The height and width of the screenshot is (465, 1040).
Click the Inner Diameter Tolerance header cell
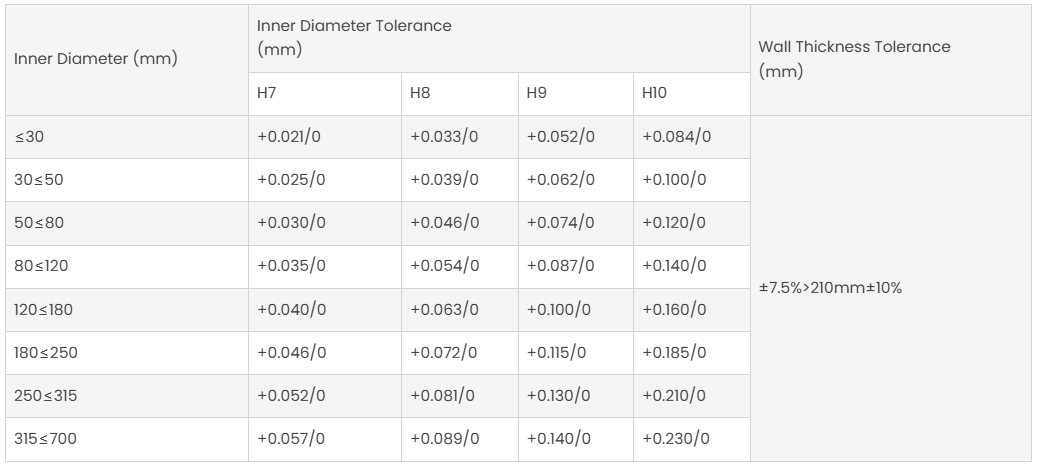tap(354, 37)
